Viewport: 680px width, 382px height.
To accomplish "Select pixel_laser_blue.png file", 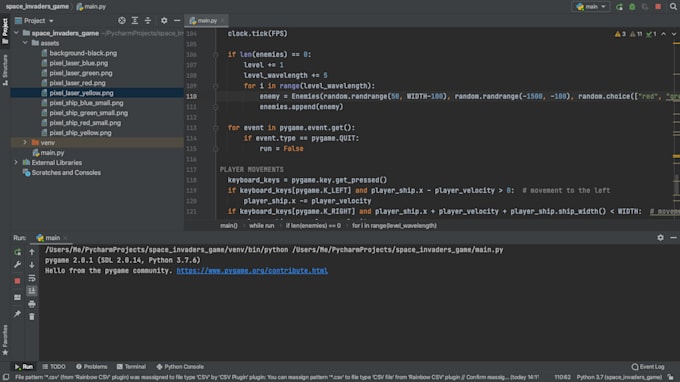I will [x=78, y=63].
